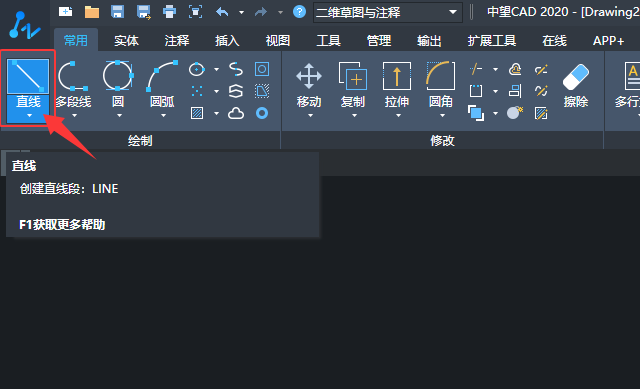Switch to the 扩展工具 ribbon tab
This screenshot has height=389, width=640.
click(x=492, y=40)
